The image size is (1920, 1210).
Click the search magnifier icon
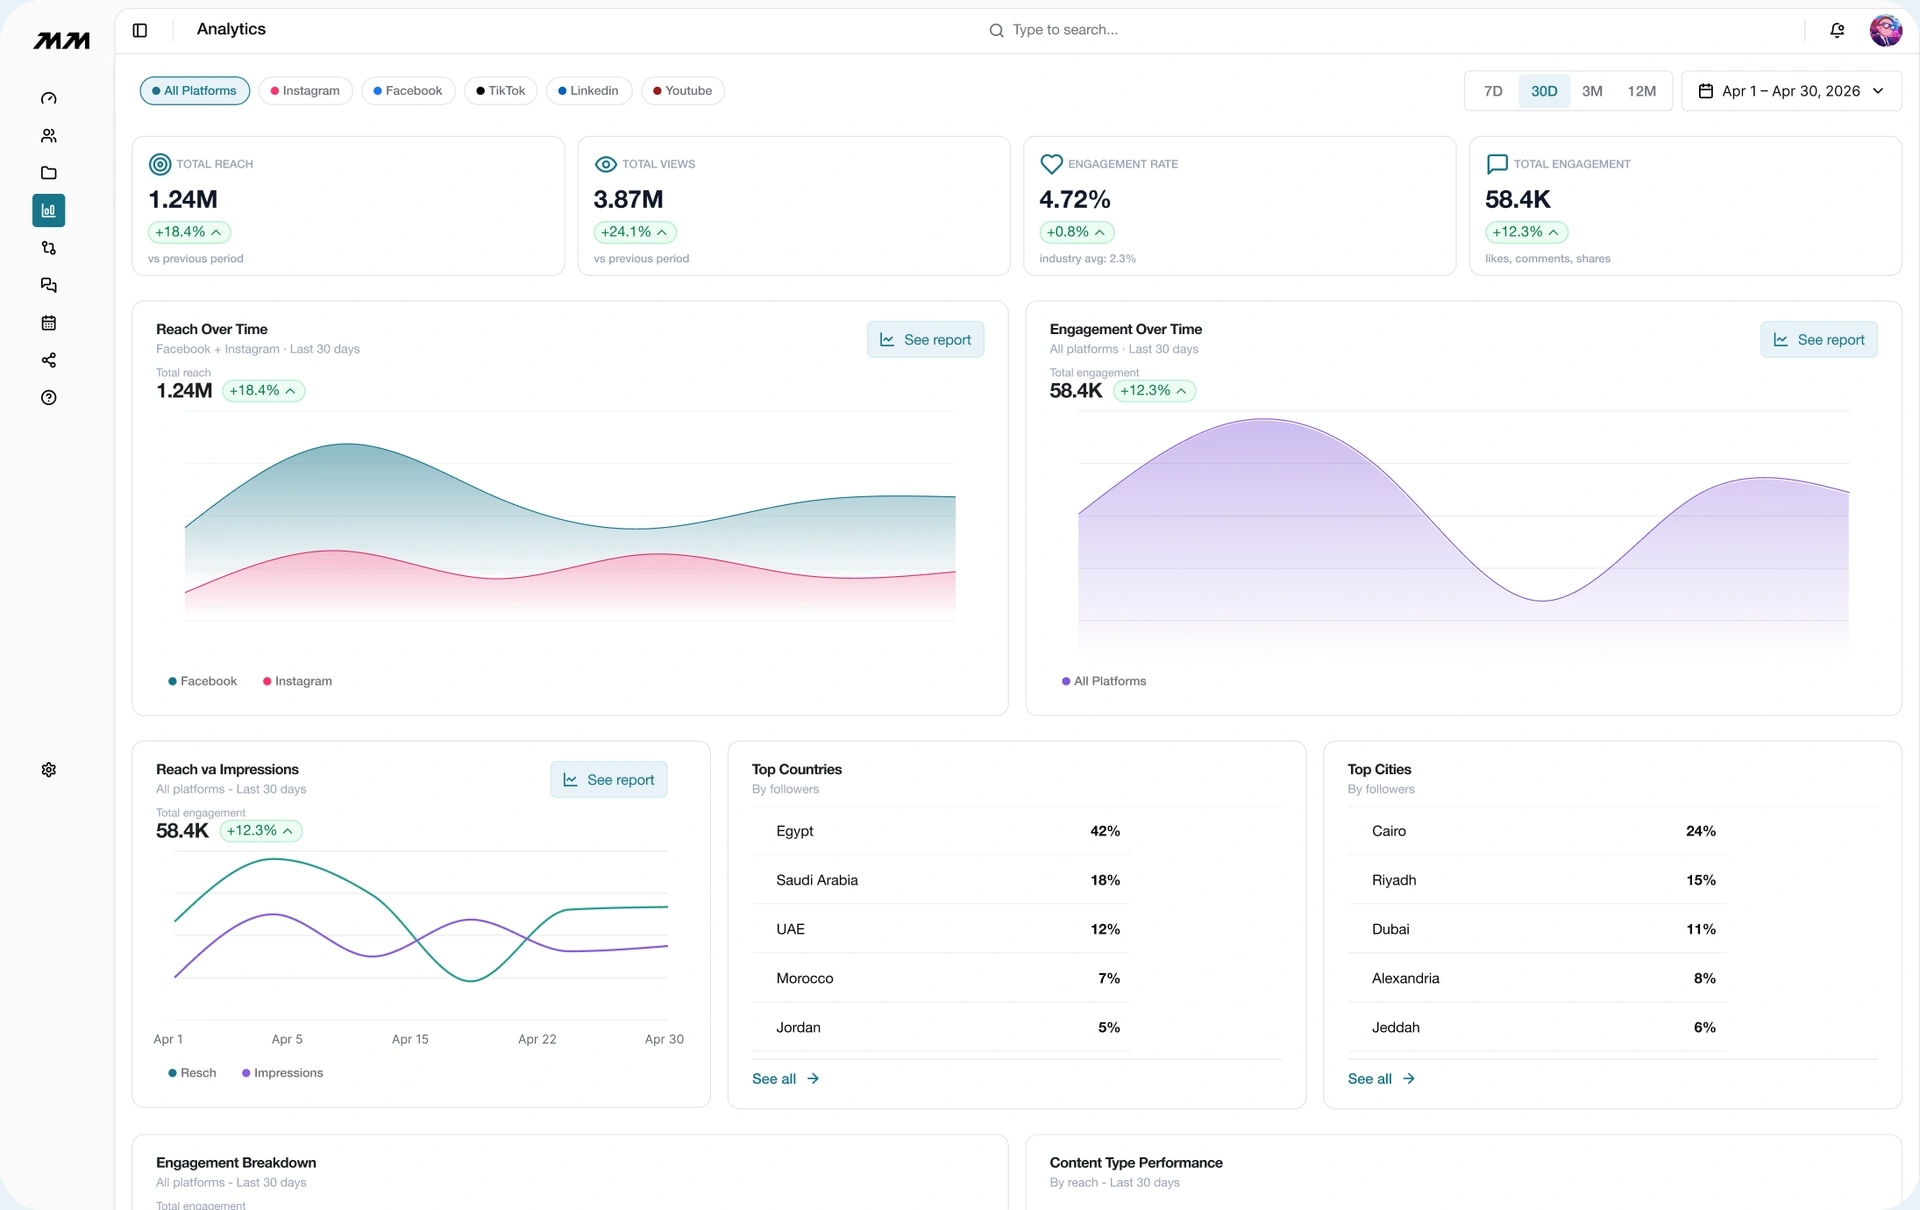tap(996, 30)
